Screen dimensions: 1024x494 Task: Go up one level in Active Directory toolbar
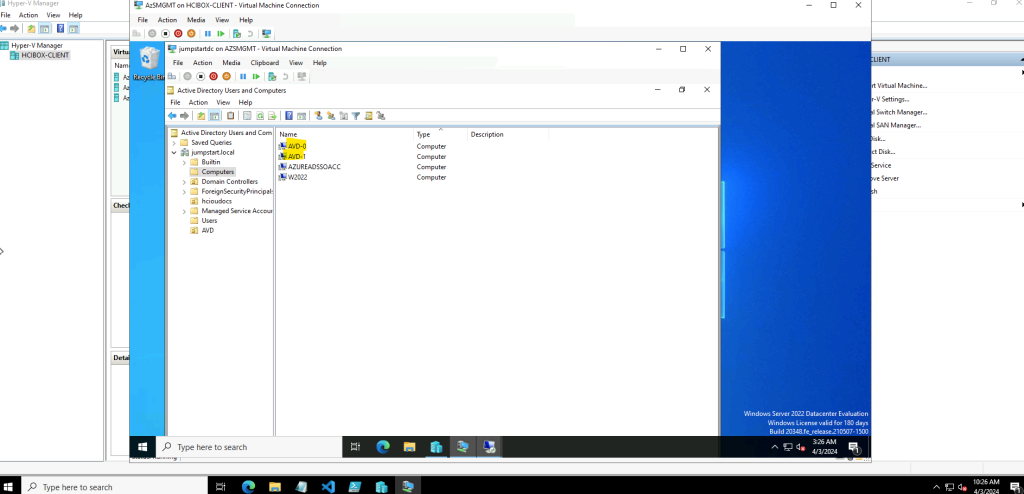201,116
